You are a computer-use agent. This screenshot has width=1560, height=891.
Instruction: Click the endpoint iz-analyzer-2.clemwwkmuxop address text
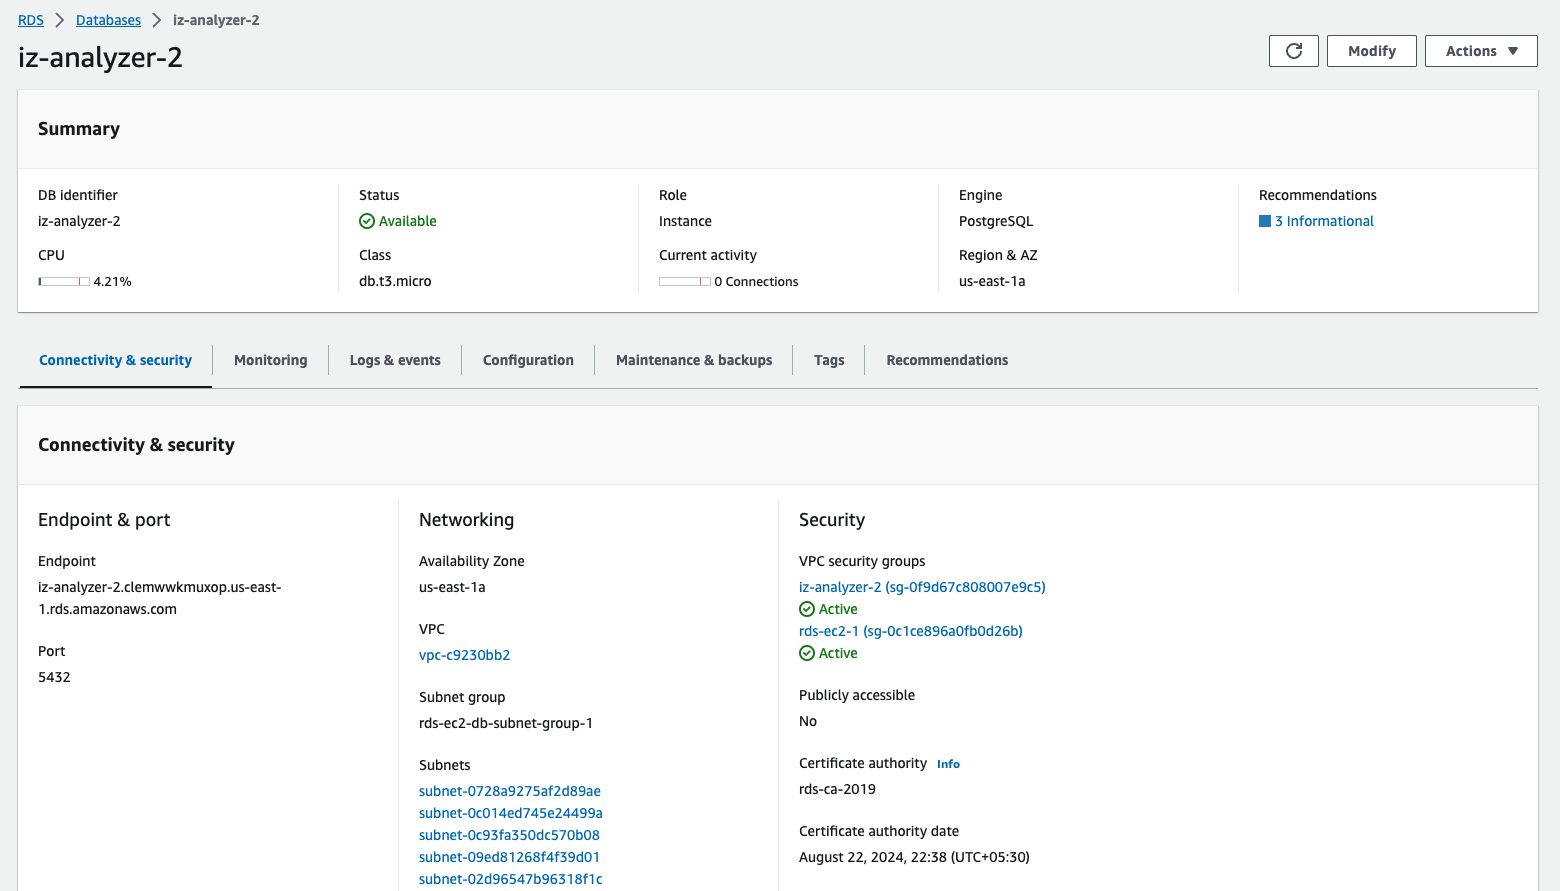160,598
